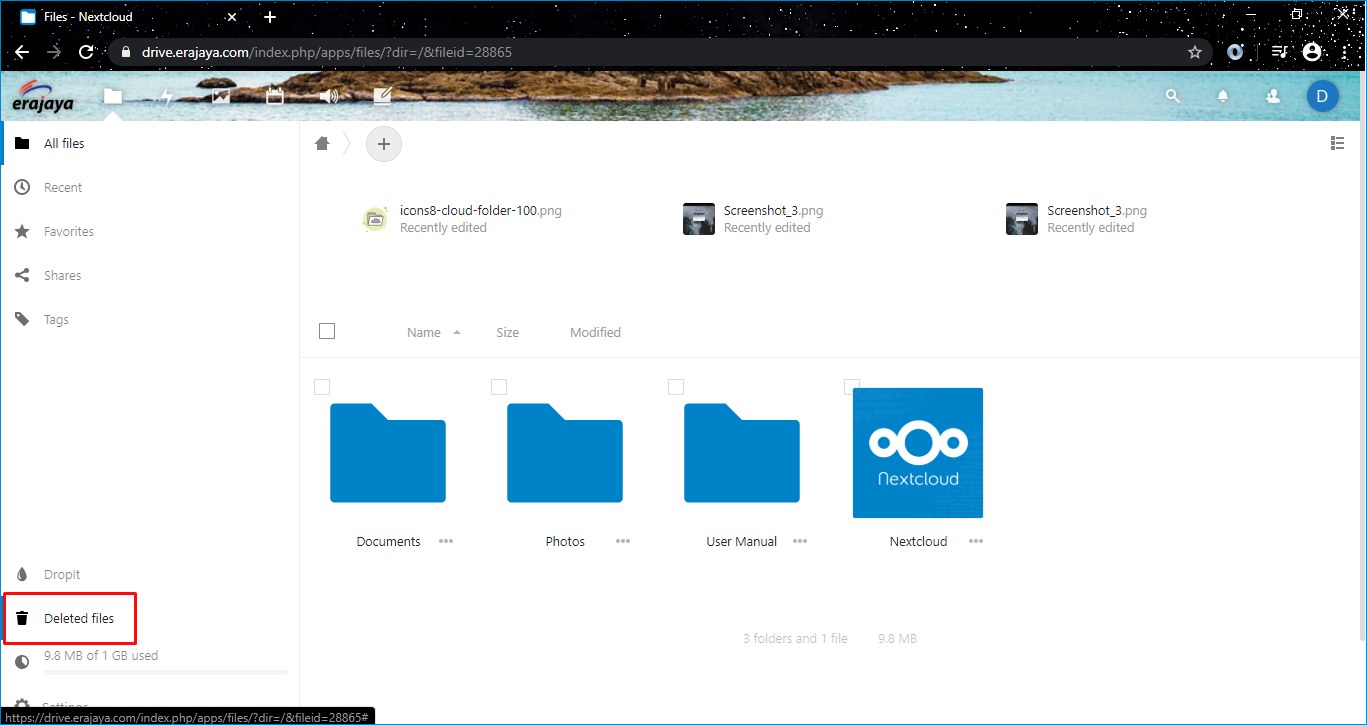This screenshot has width=1367, height=725.
Task: Select the Files - Nextcloud tab
Action: (x=126, y=17)
